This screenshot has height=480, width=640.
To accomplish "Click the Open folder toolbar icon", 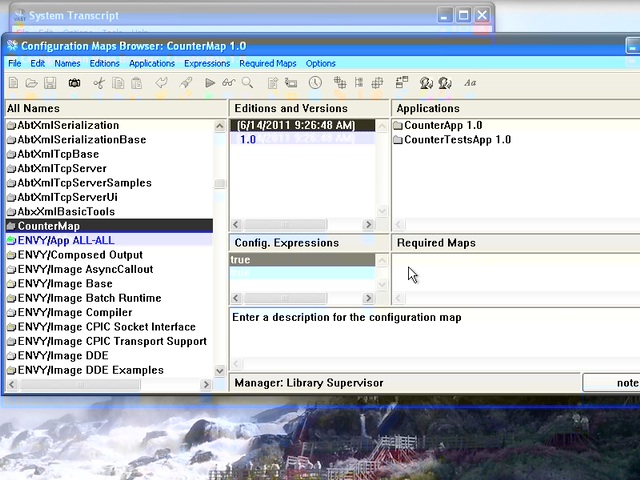I will tap(31, 83).
